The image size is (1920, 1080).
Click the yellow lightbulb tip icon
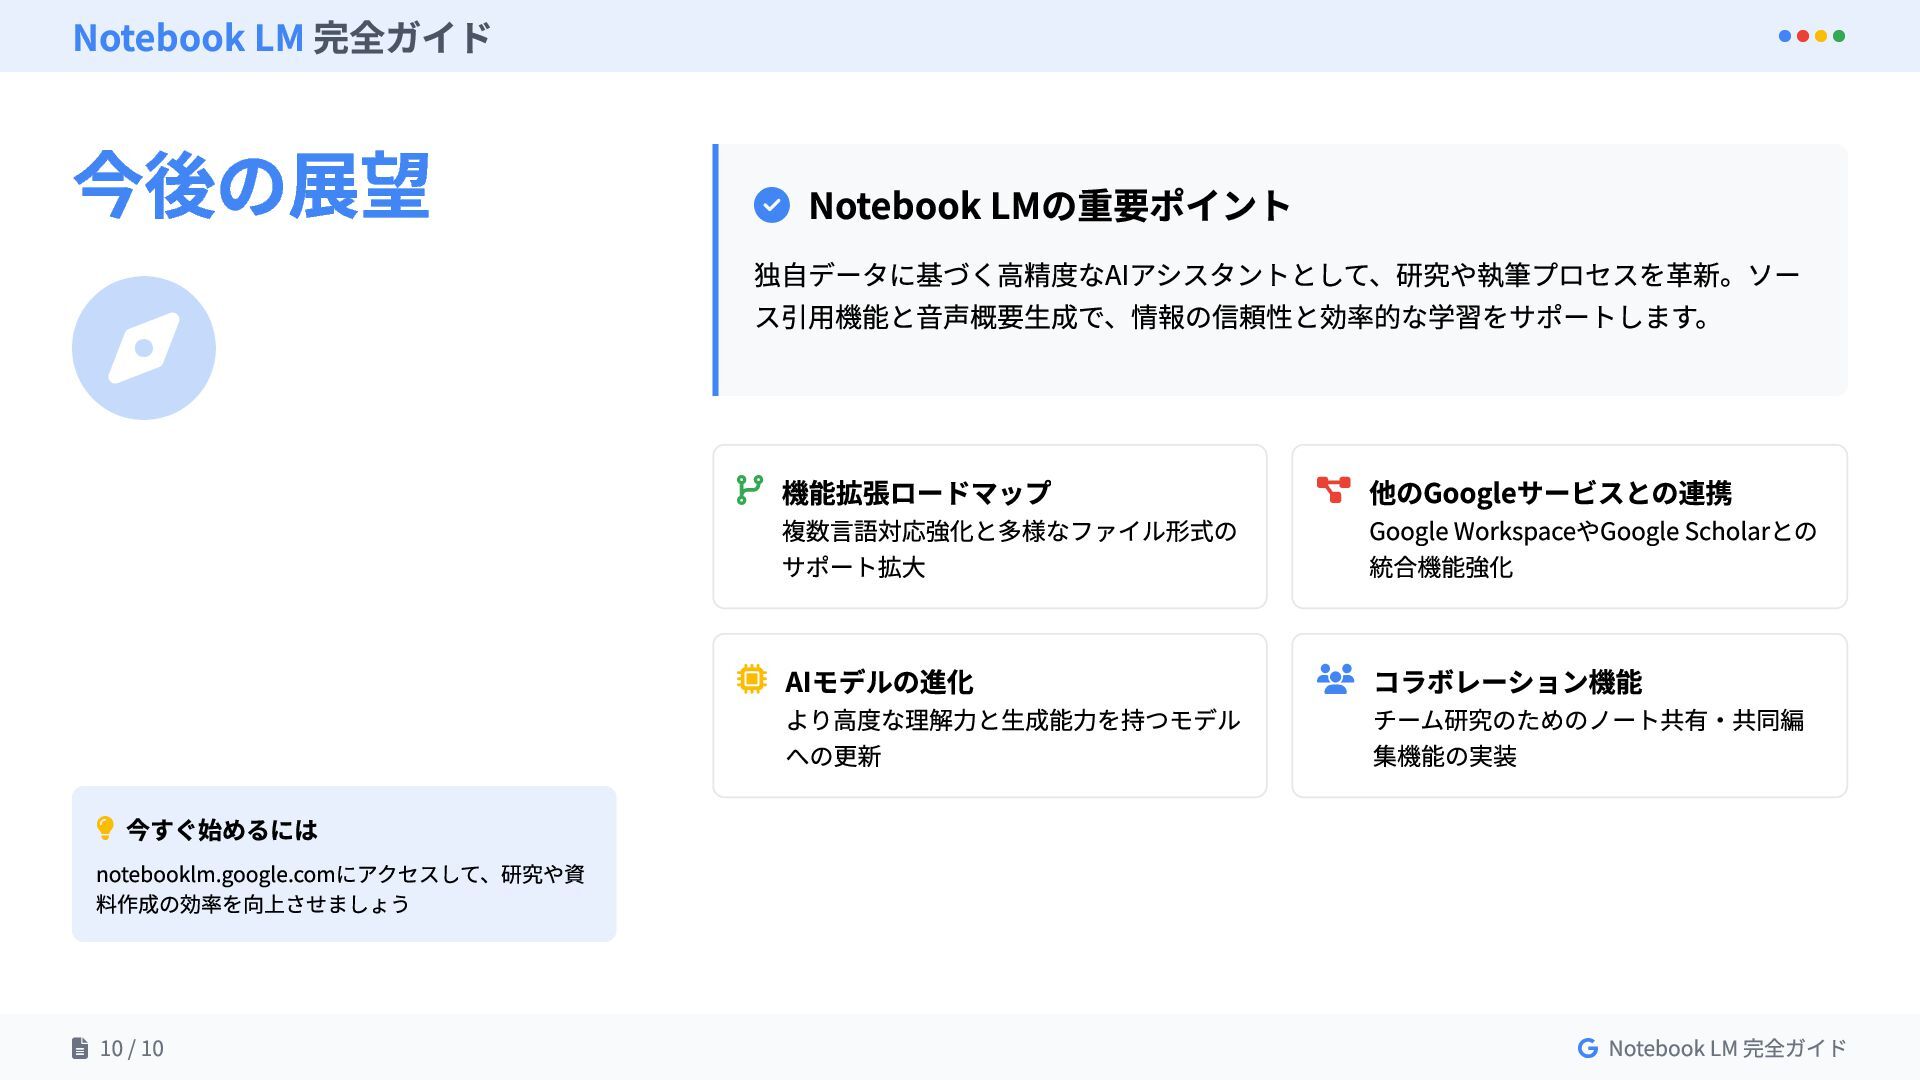105,828
